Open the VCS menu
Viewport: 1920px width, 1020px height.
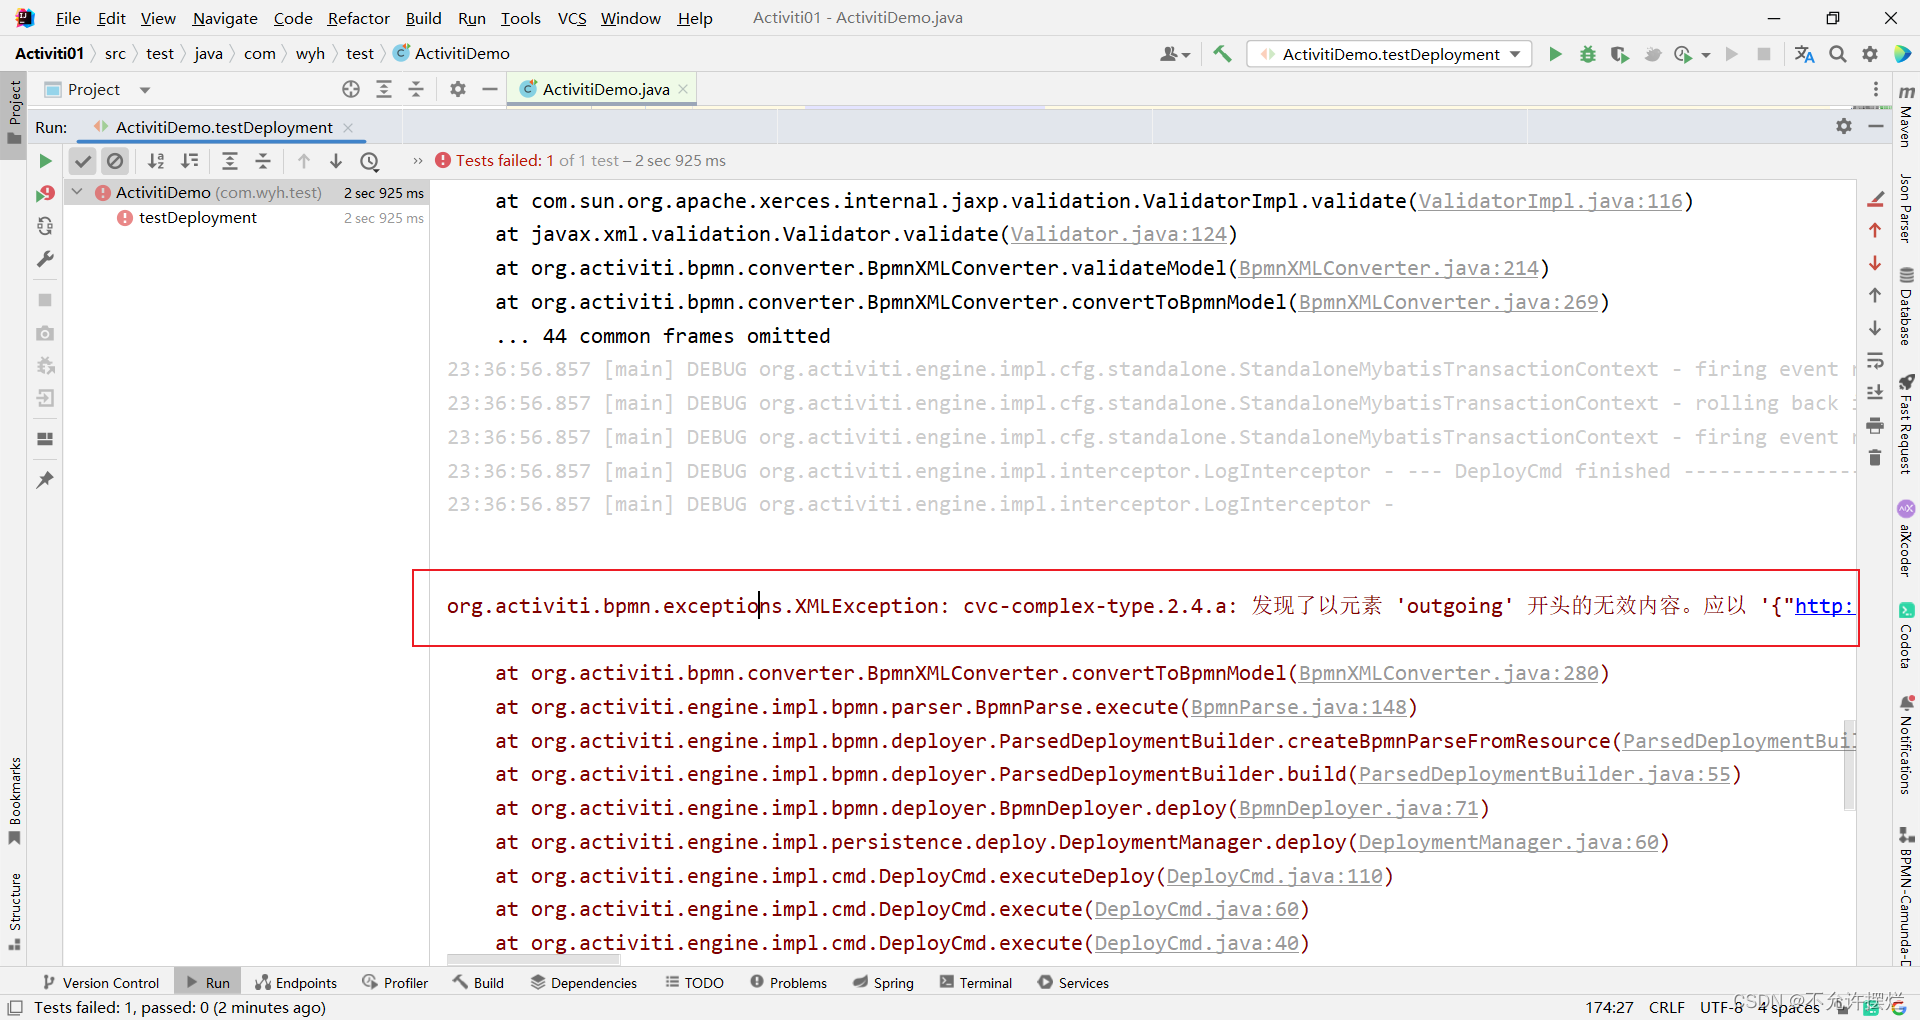click(x=572, y=18)
